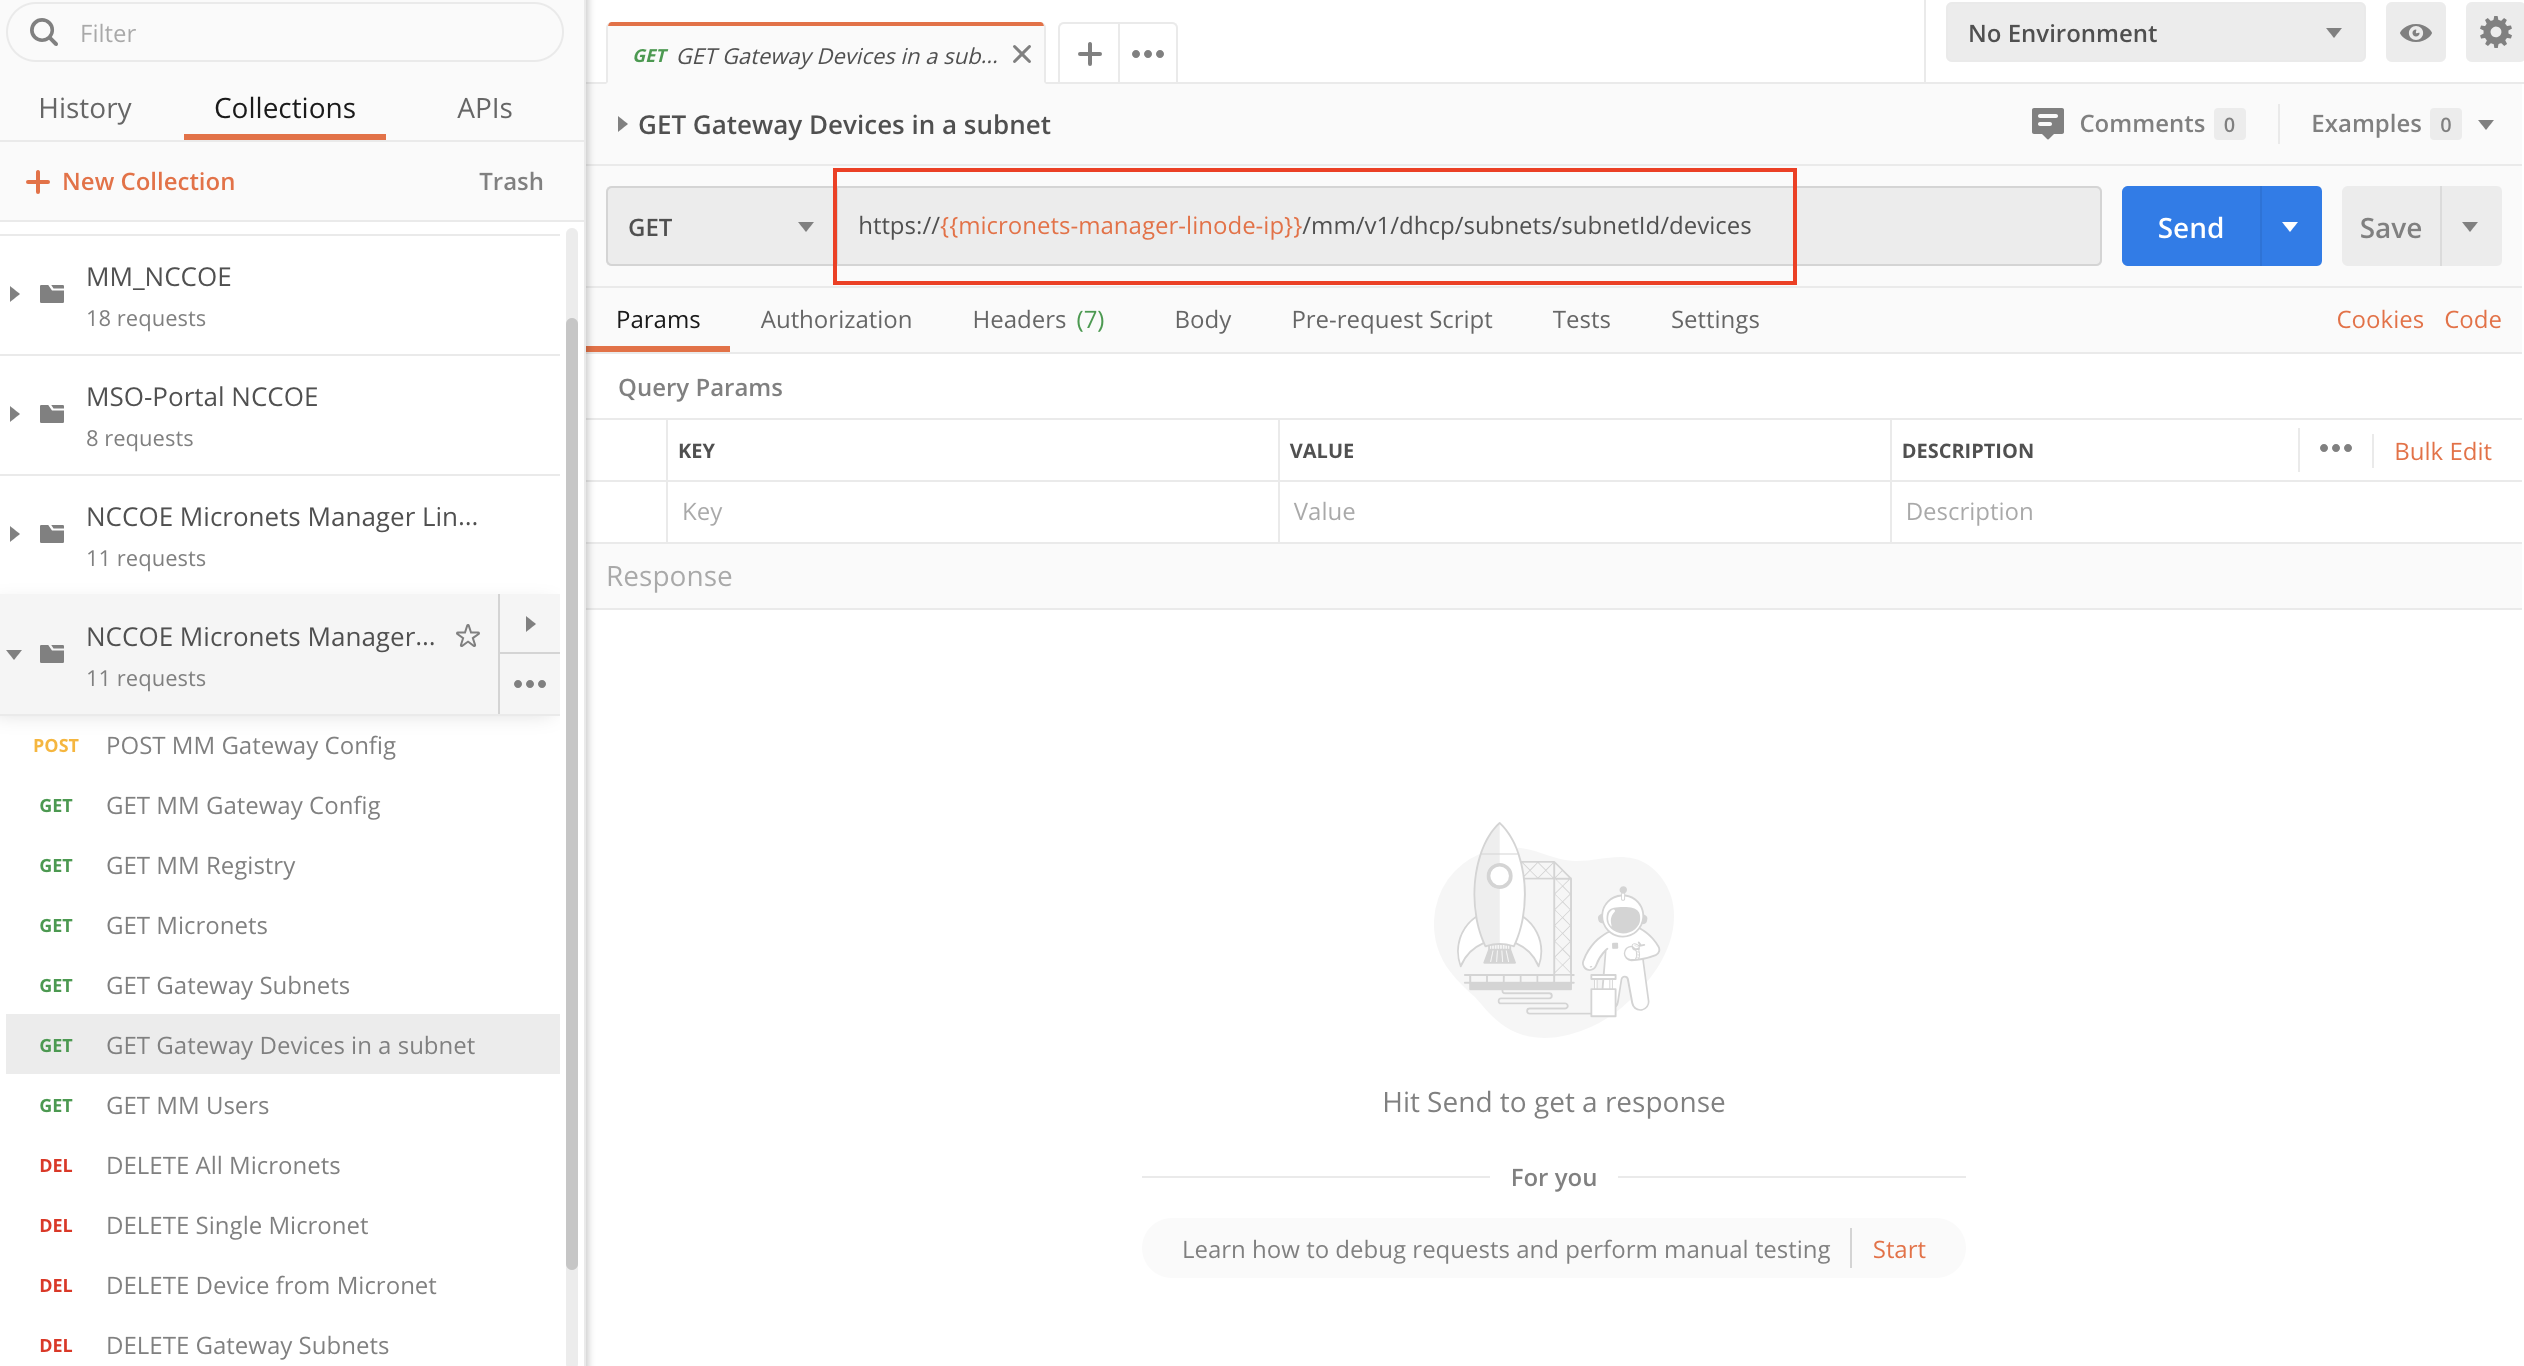Viewport: 2524px width, 1366px height.
Task: Click the query param Value field
Action: tap(1584, 512)
